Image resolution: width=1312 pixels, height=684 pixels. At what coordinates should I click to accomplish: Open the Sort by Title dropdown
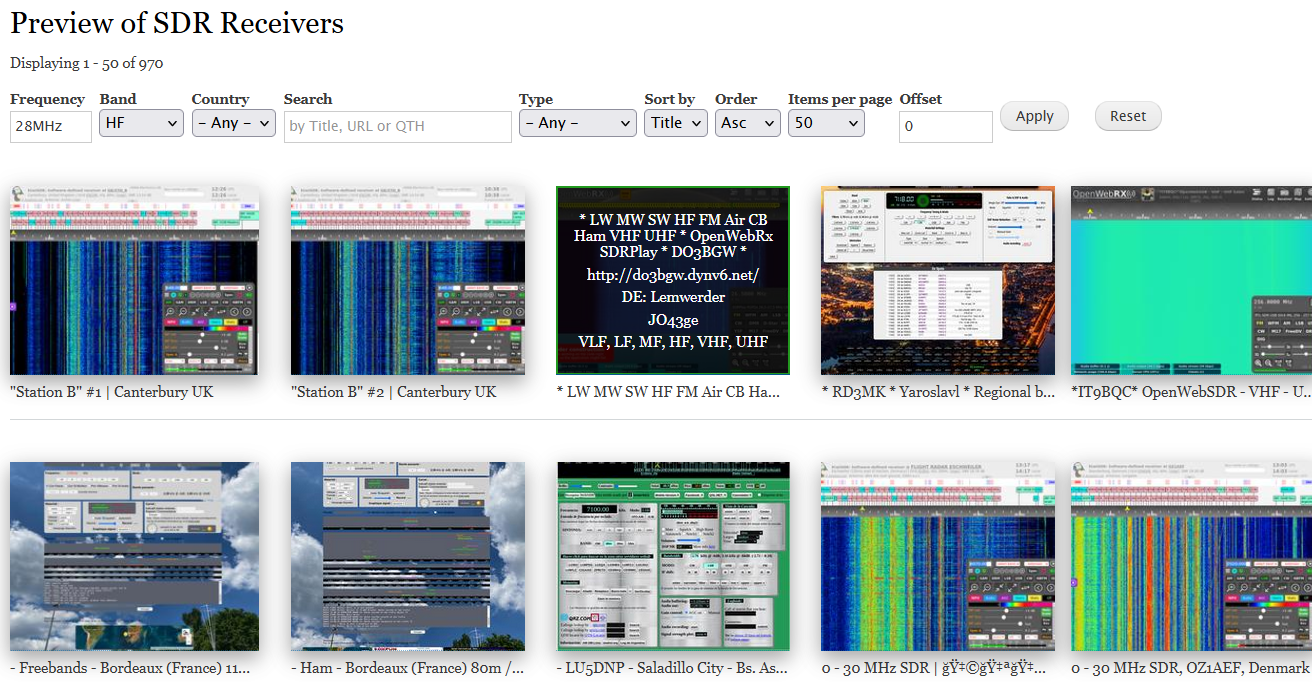coord(676,123)
